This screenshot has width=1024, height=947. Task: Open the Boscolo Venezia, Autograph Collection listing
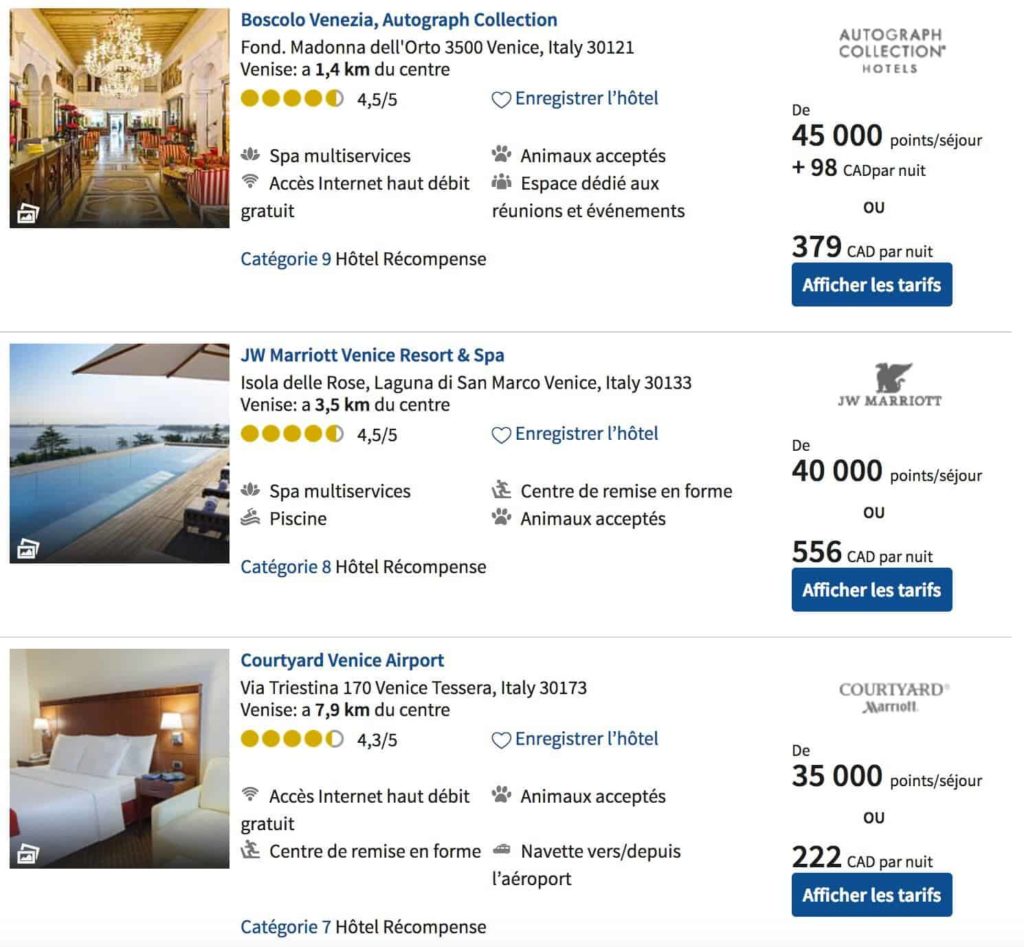click(x=398, y=19)
